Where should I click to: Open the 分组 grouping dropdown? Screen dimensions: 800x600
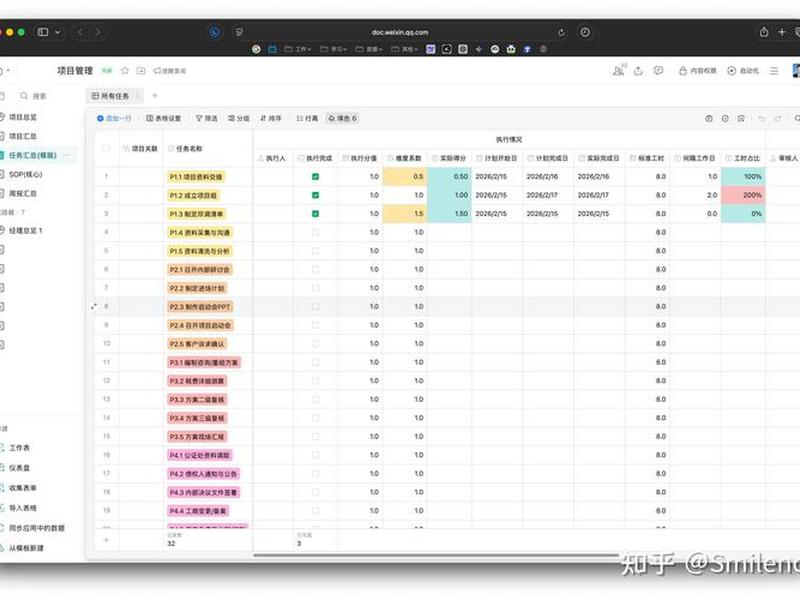[x=239, y=118]
